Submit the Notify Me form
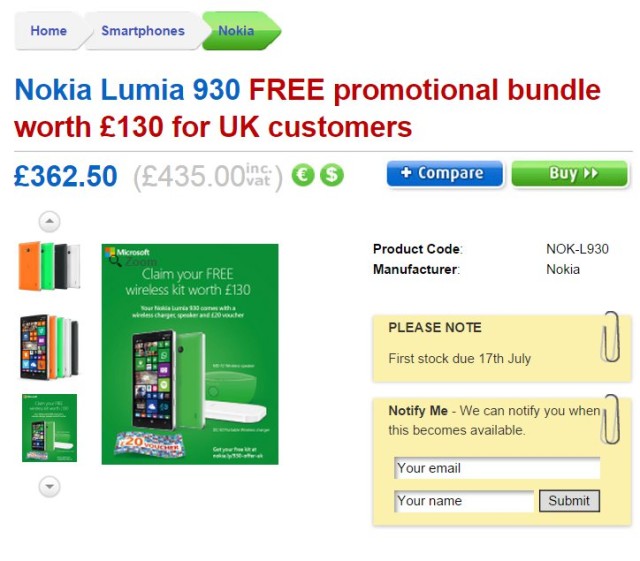Image resolution: width=640 pixels, height=561 pixels. click(x=569, y=501)
